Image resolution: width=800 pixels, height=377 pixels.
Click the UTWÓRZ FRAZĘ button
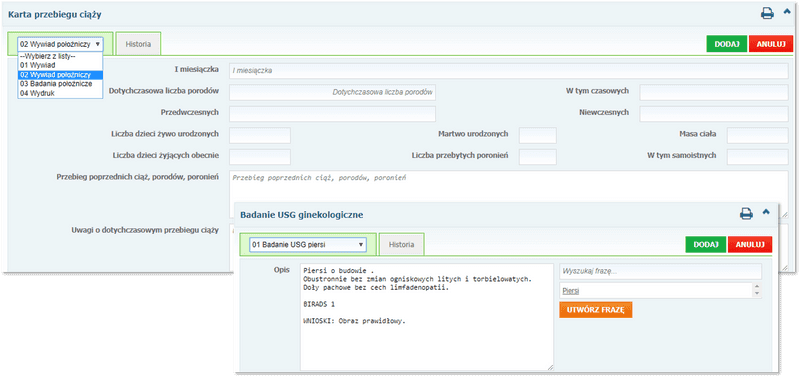596,309
